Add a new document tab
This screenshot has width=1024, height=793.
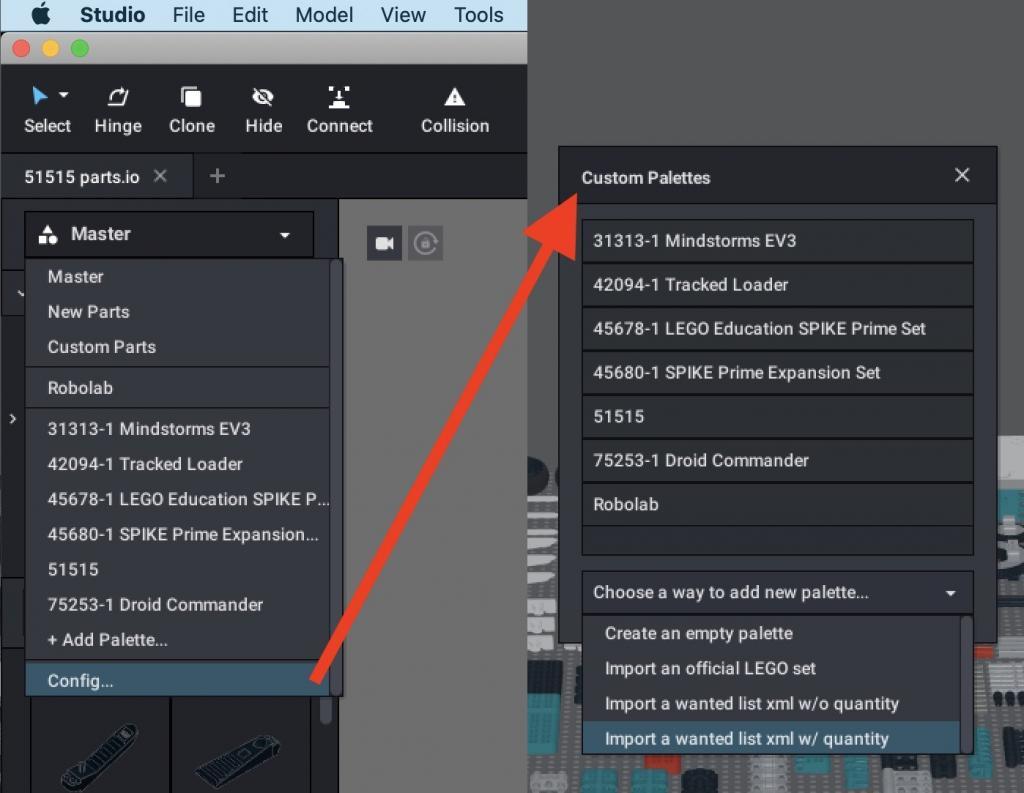point(217,176)
